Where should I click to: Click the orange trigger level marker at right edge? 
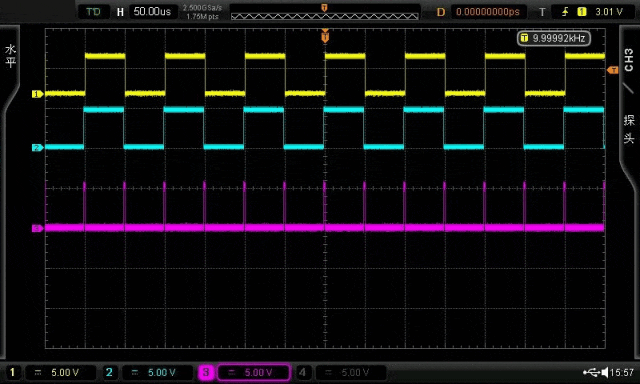pos(613,70)
